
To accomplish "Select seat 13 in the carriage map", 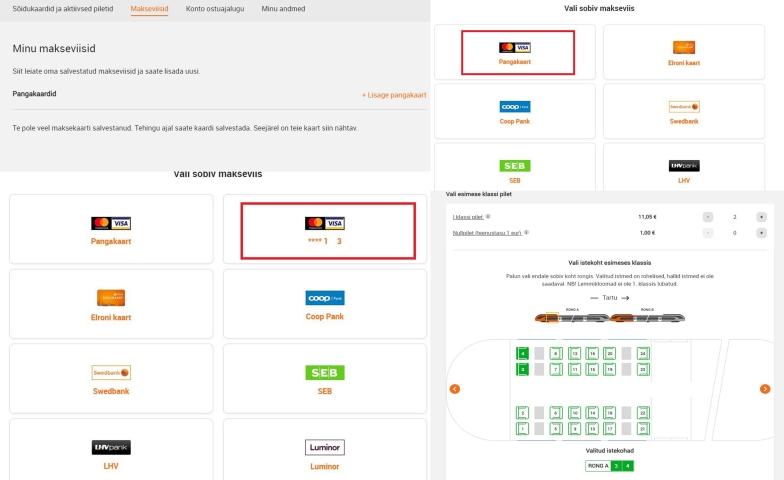I will click(592, 428).
